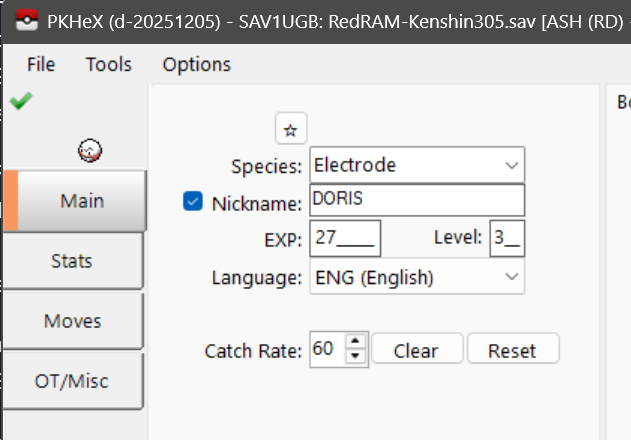Increase Catch Rate with the up arrow
The height and width of the screenshot is (440, 631).
tap(354, 343)
